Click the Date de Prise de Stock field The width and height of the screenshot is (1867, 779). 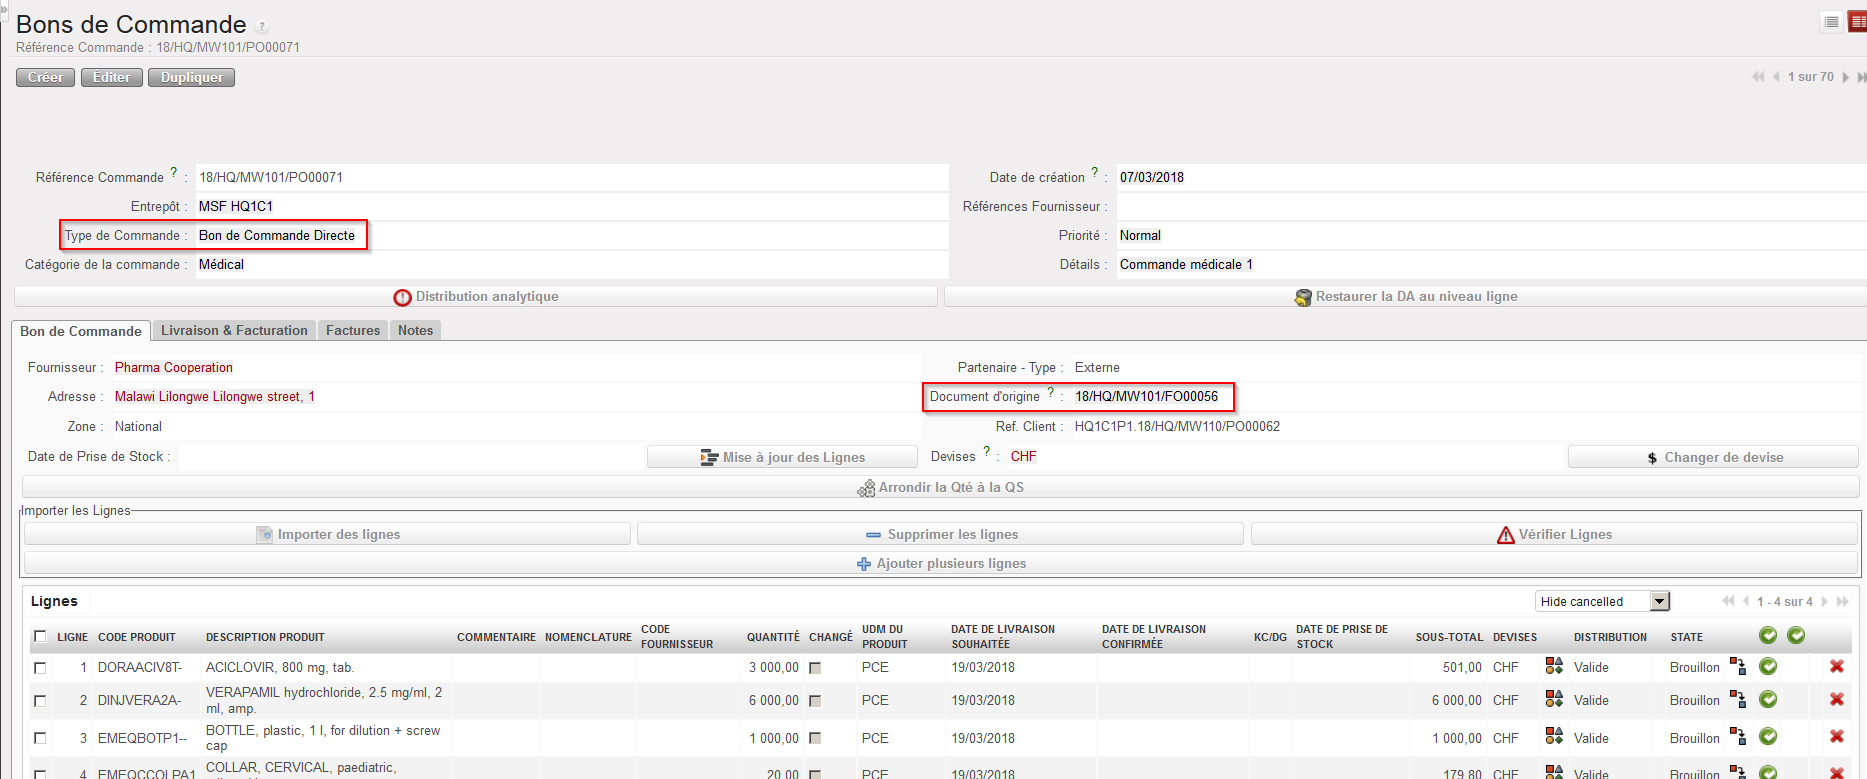(410, 457)
